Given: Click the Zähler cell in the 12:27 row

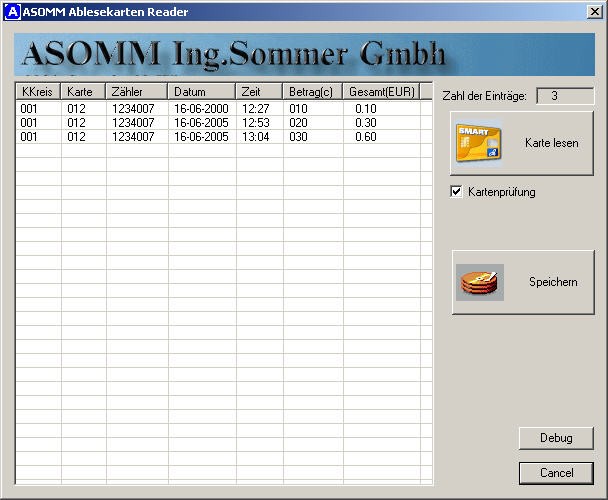Looking at the screenshot, I should pyautogui.click(x=137, y=109).
